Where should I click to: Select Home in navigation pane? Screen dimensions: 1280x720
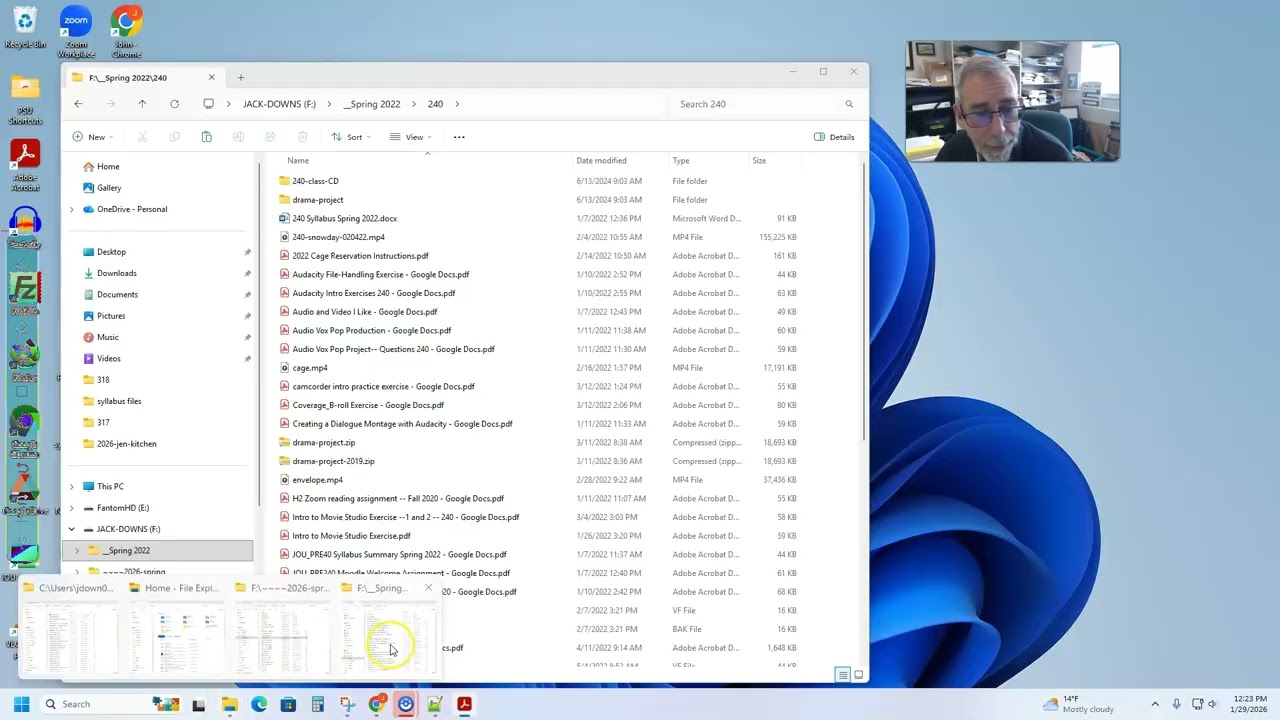click(x=108, y=166)
